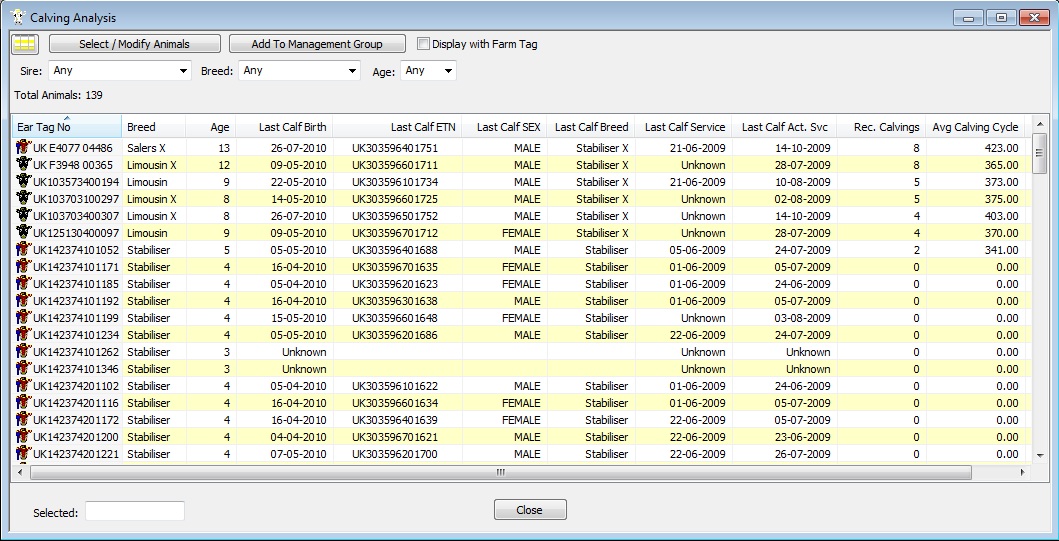Image resolution: width=1059 pixels, height=541 pixels.
Task: Sort by Last Calf SEX header
Action: pyautogui.click(x=504, y=127)
